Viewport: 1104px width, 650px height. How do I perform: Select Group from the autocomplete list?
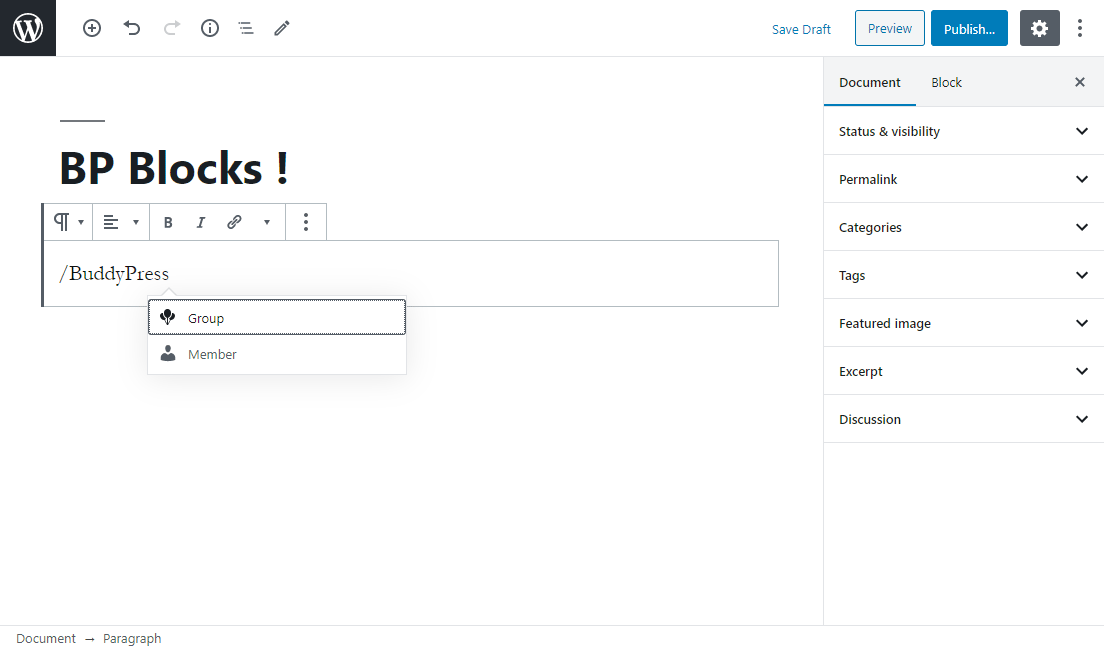277,318
